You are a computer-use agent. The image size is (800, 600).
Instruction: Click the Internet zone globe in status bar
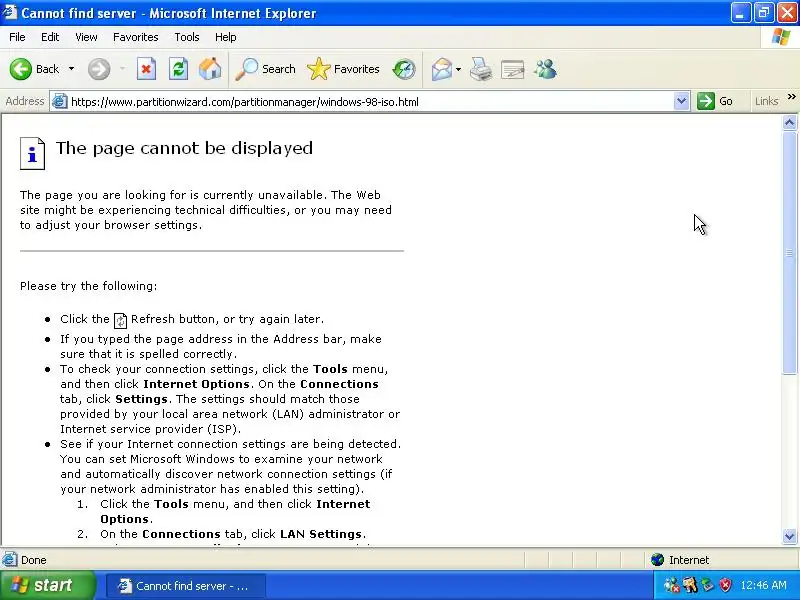tap(657, 560)
